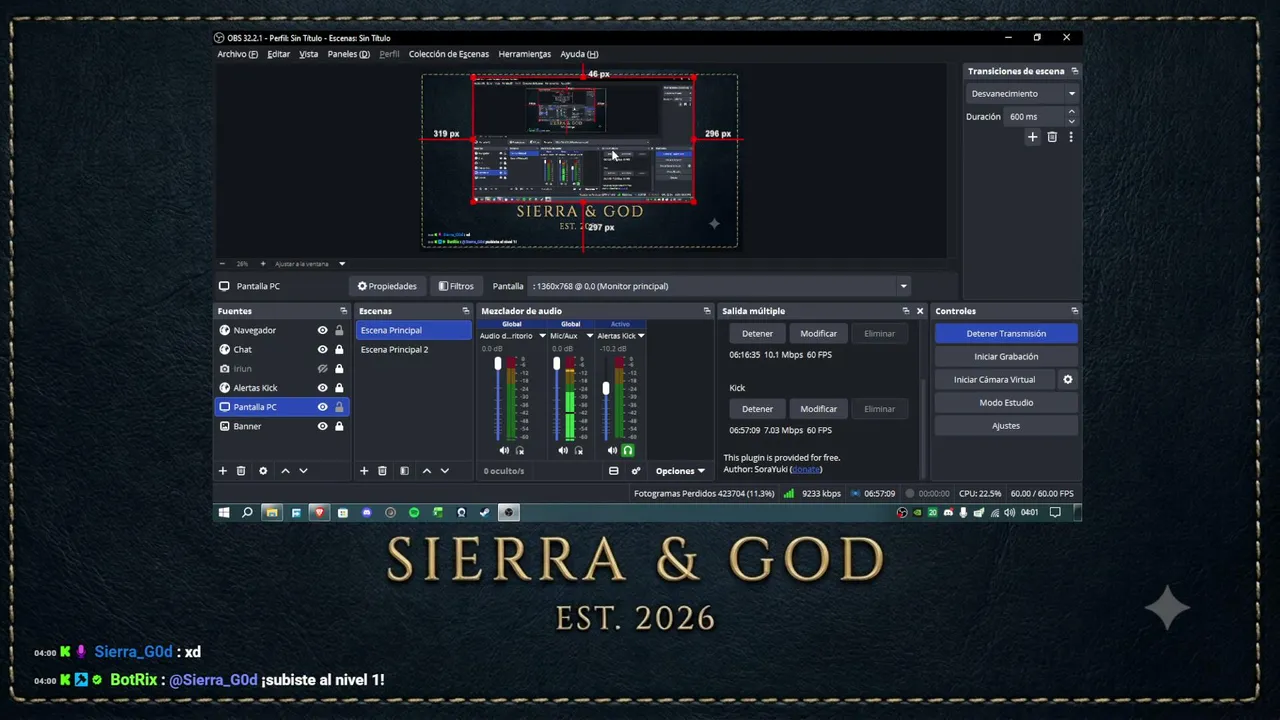Hide the Banner source
1280x720 pixels.
click(x=322, y=426)
